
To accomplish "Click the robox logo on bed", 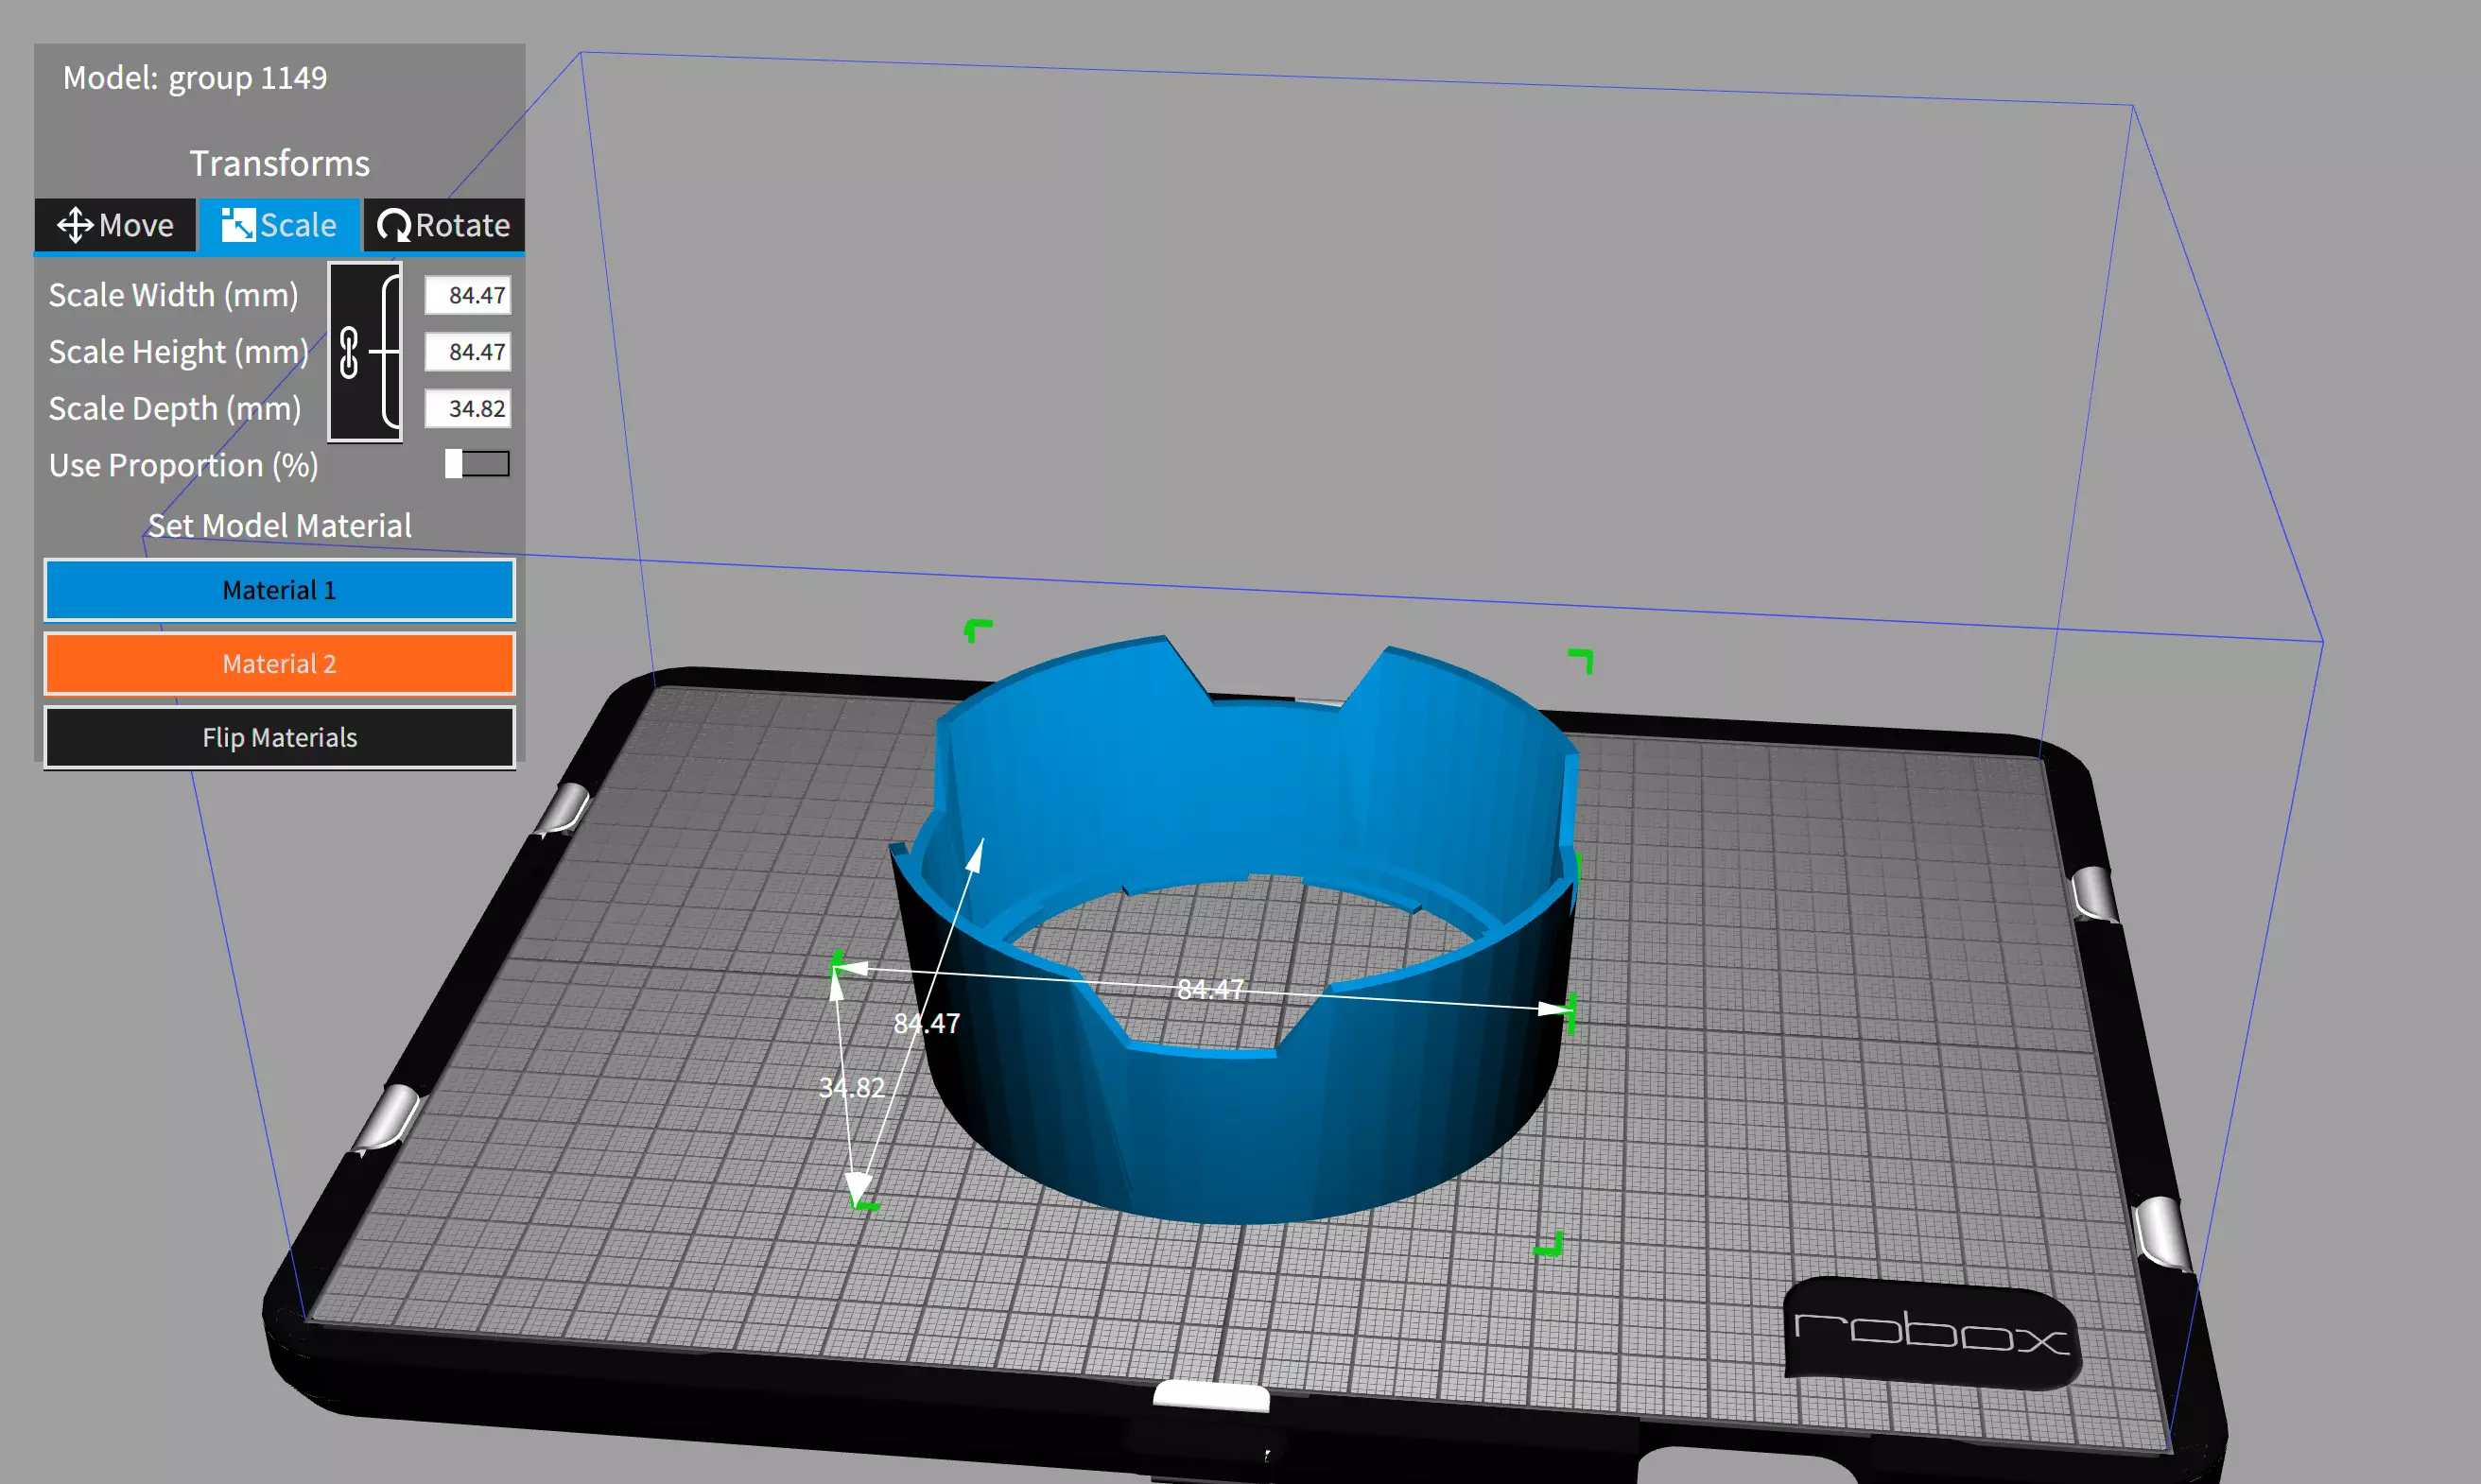I will 1930,1332.
